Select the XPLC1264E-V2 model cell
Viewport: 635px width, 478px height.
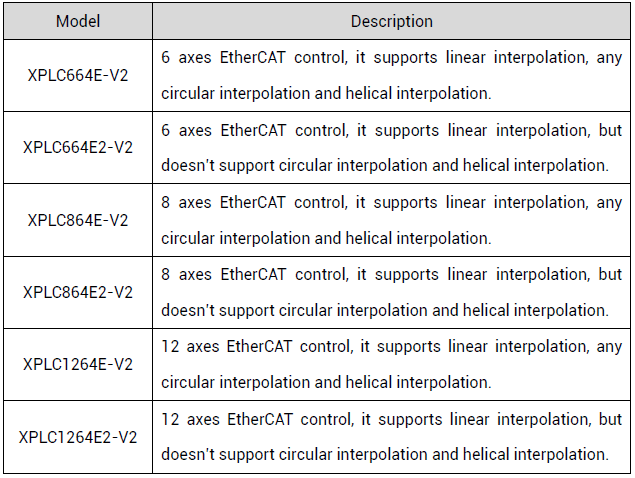pyautogui.click(x=78, y=364)
